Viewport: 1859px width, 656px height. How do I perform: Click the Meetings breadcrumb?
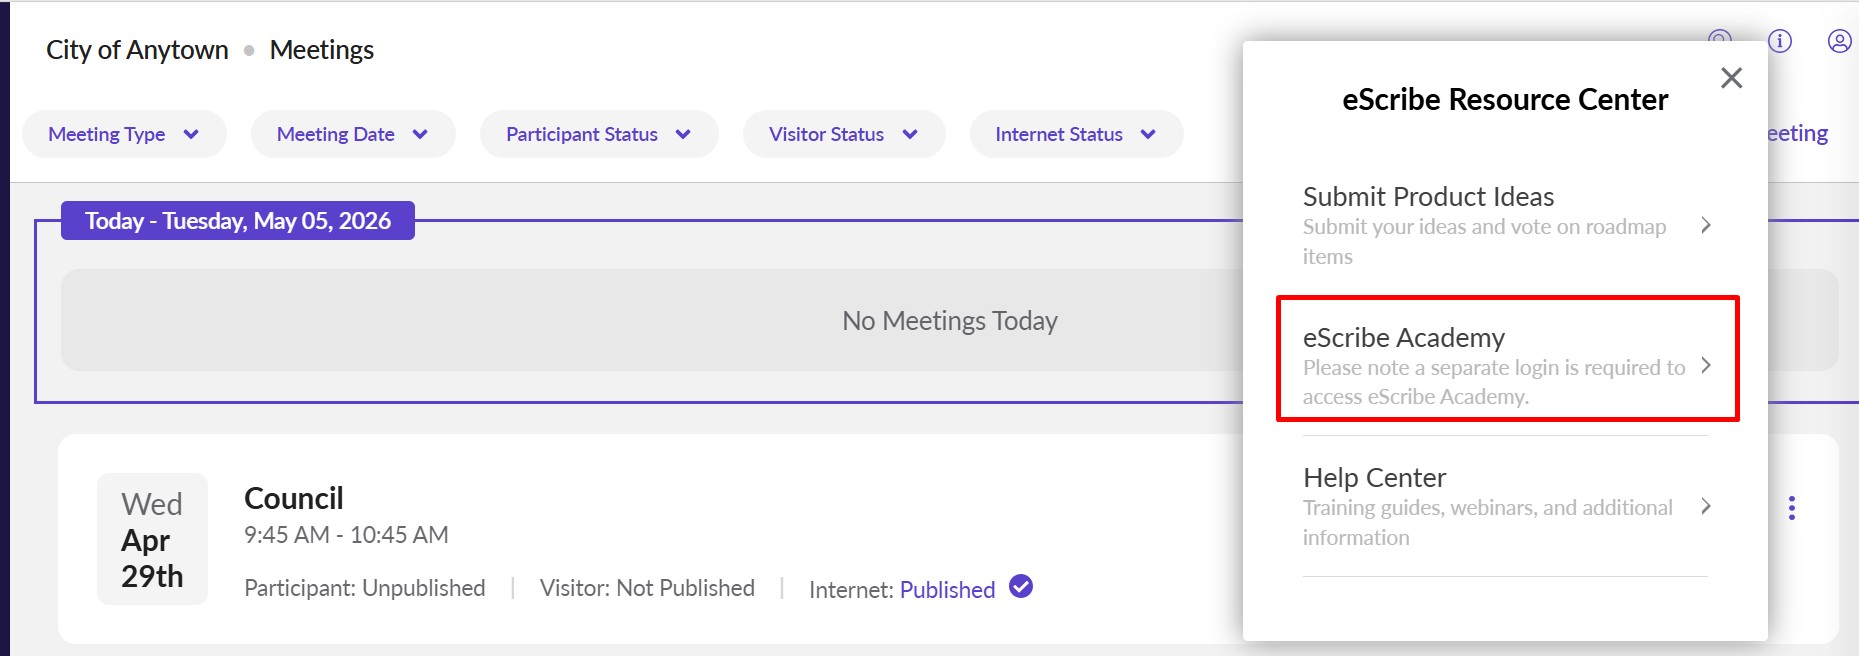322,50
